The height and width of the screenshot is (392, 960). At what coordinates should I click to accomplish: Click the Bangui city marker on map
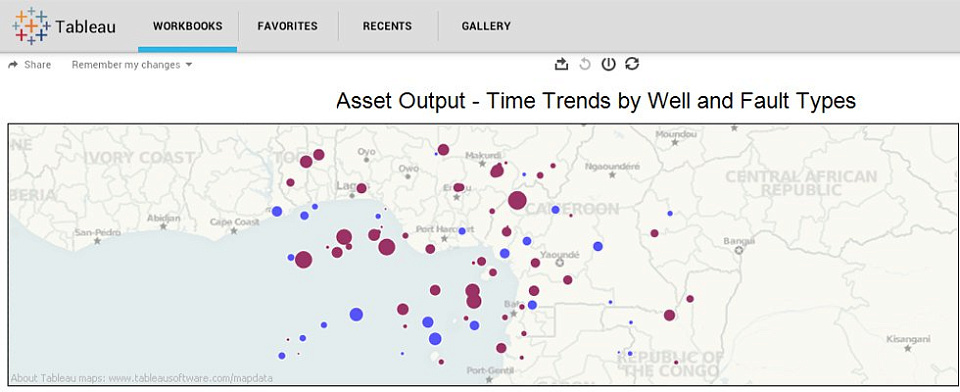tap(739, 251)
